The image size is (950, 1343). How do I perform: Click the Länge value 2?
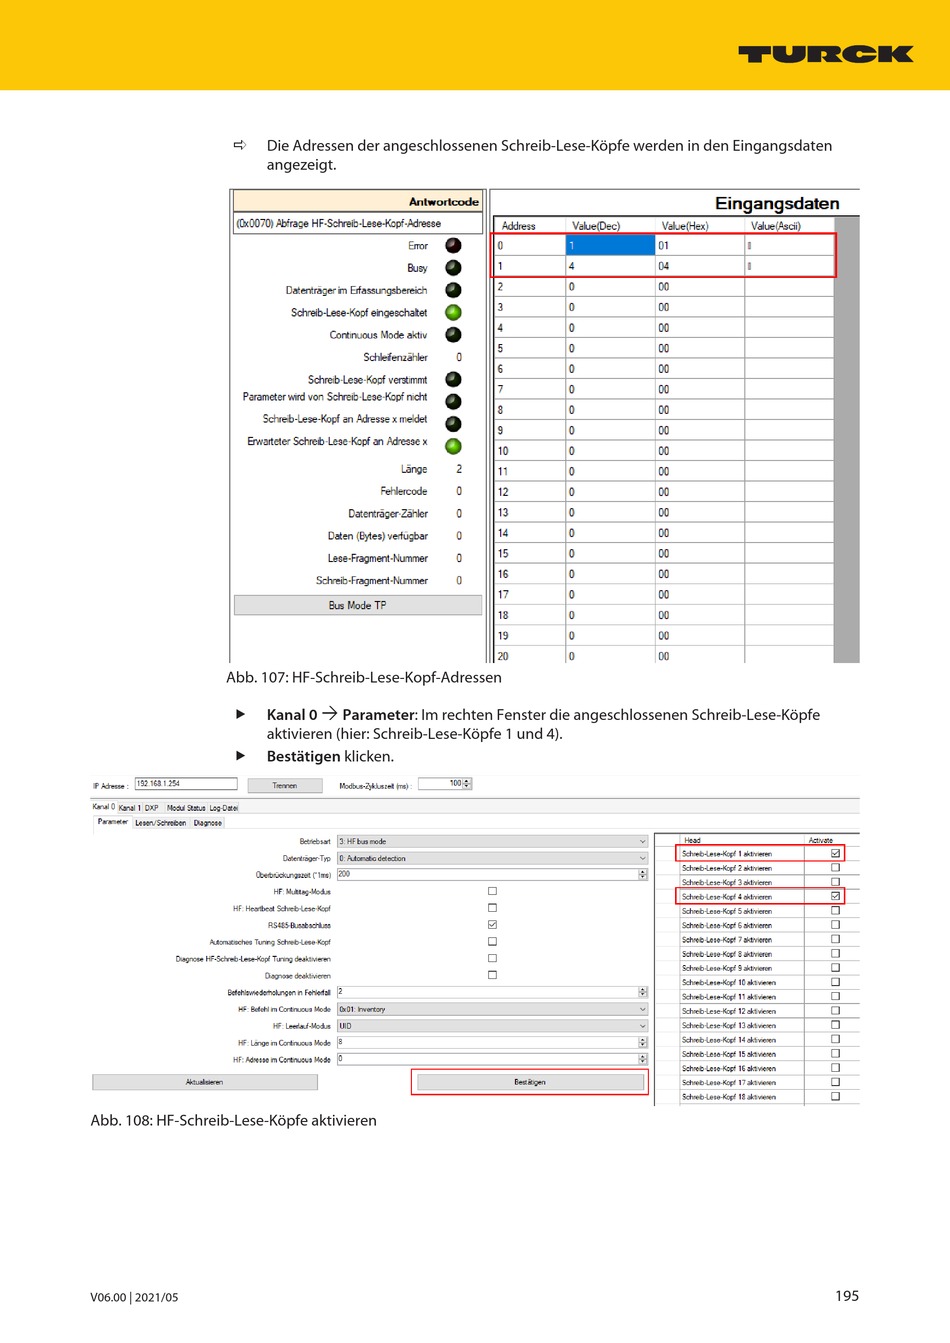click(x=459, y=469)
